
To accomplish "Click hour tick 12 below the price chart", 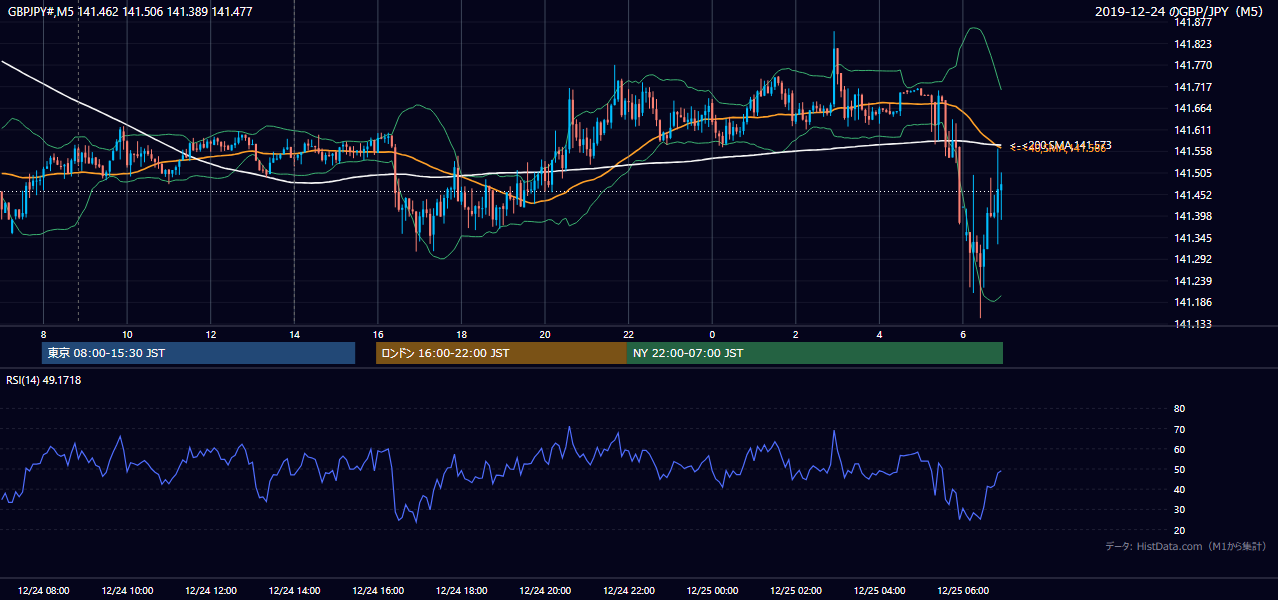I will 210,334.
